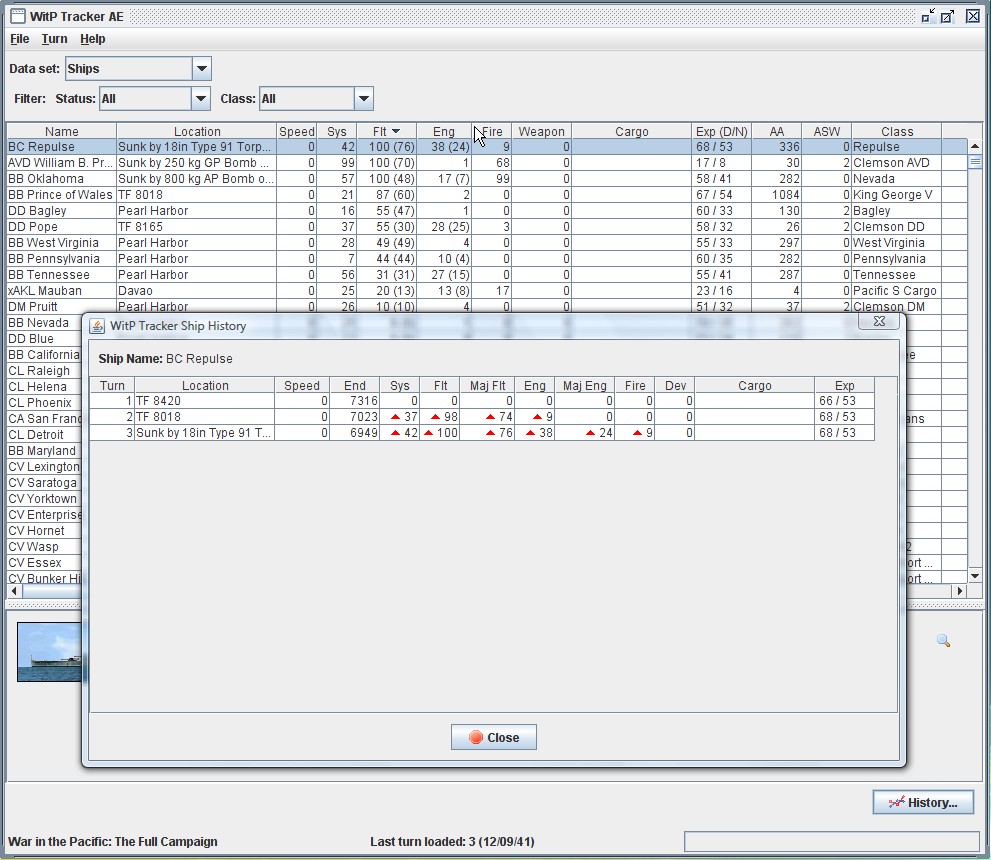Click the magnifying glass search icon
Viewport: 991px width, 860px height.
(x=943, y=641)
